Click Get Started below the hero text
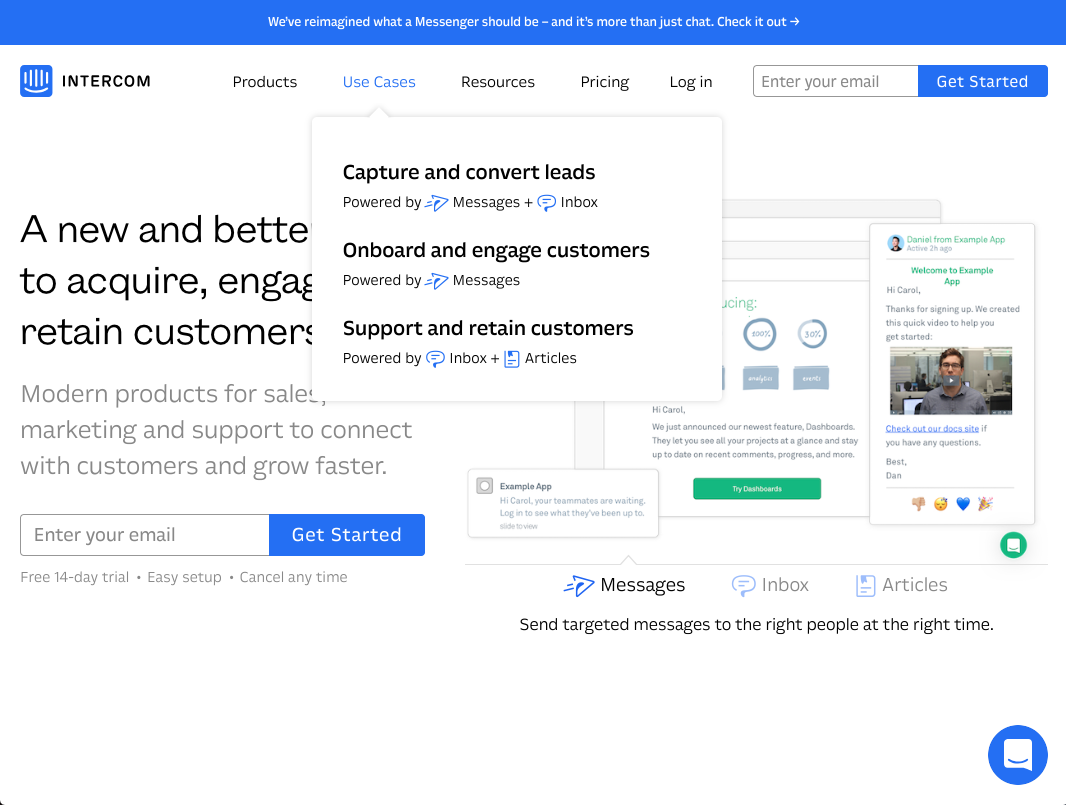1066x805 pixels. (347, 535)
